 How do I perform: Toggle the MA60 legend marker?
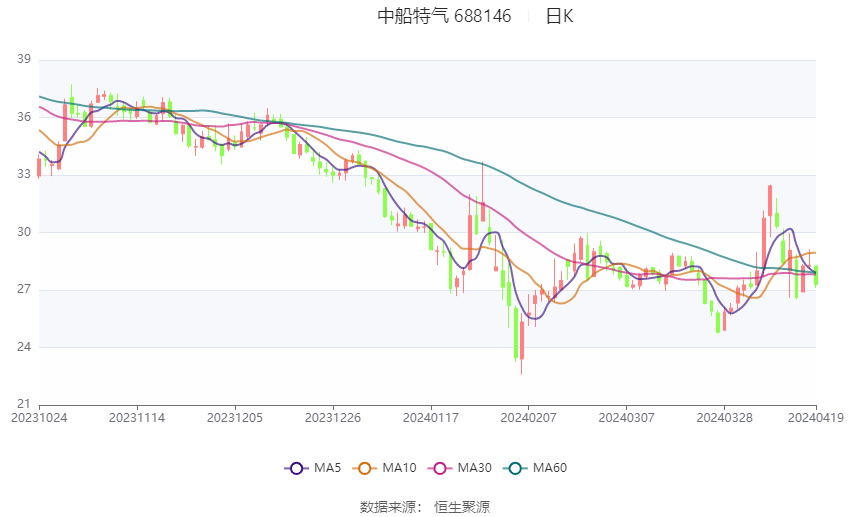click(514, 468)
